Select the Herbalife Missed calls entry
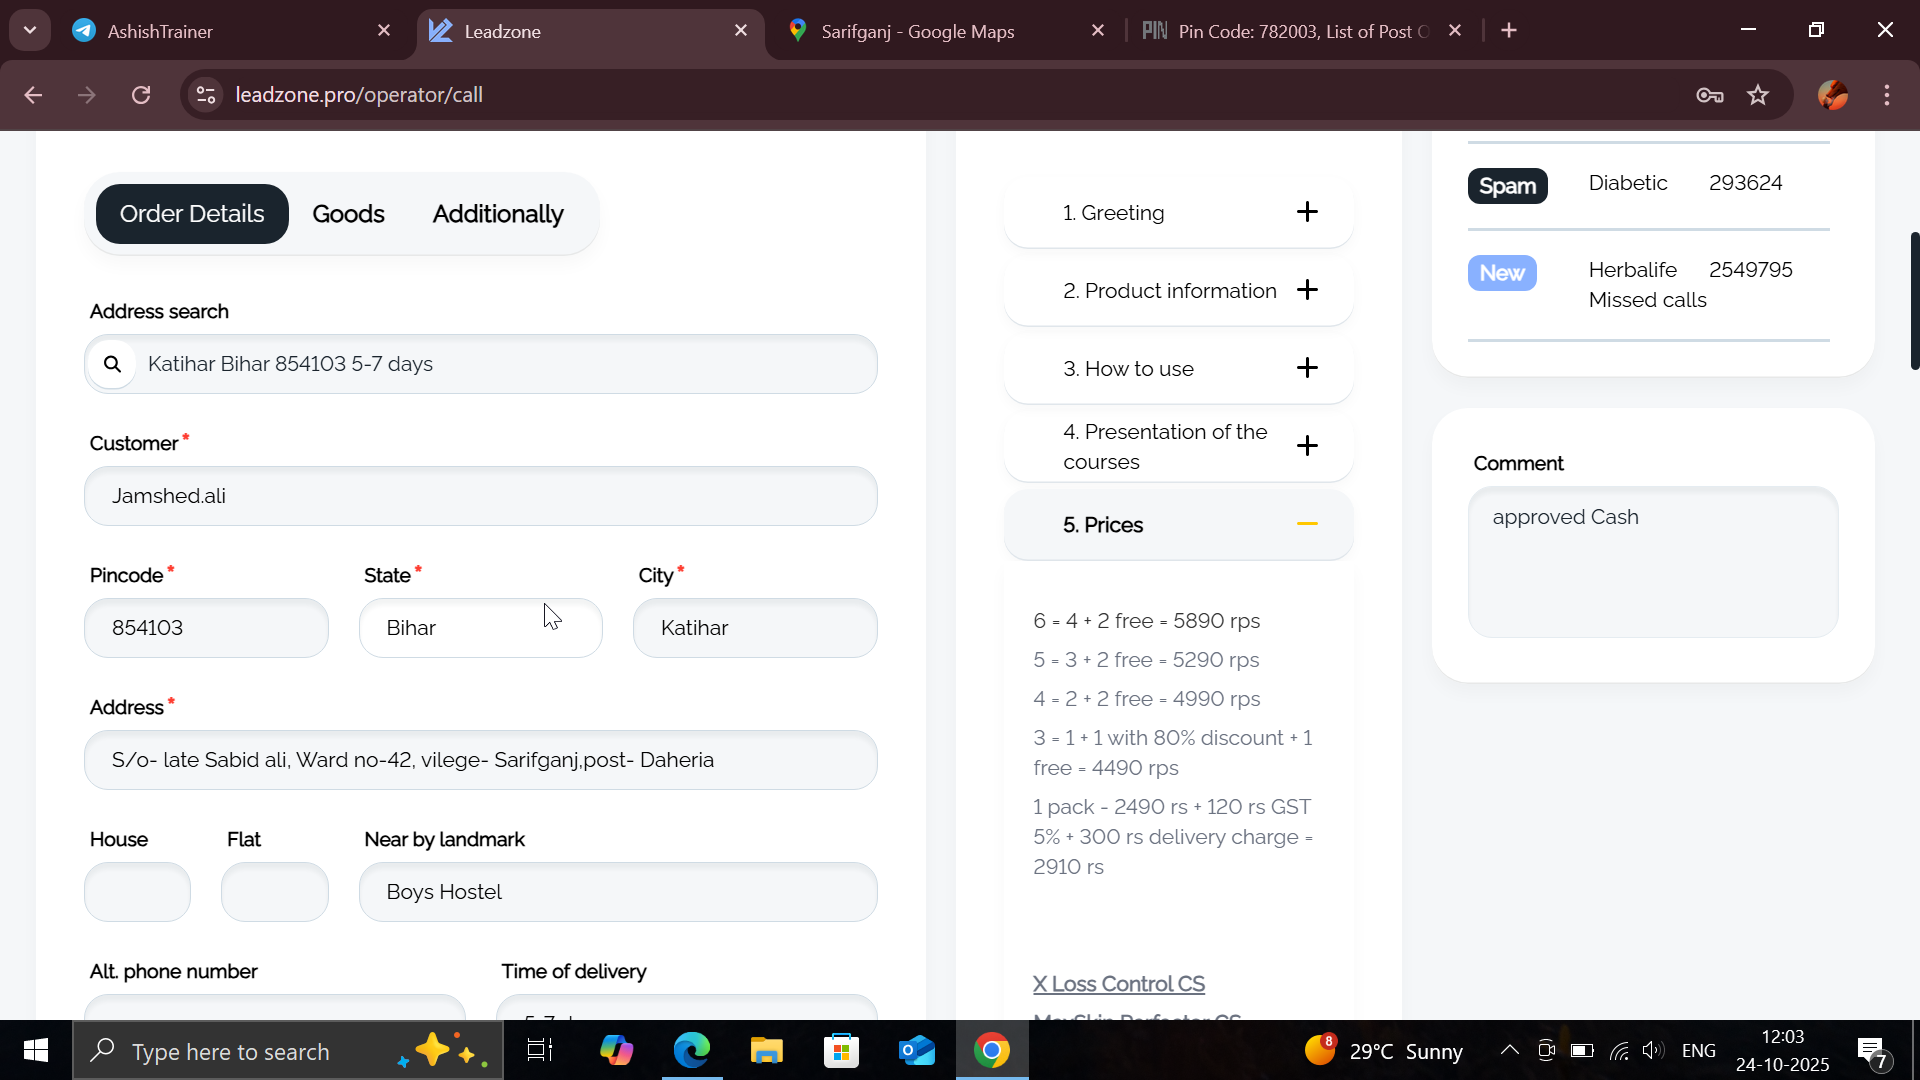The image size is (1920, 1080). (x=1648, y=285)
